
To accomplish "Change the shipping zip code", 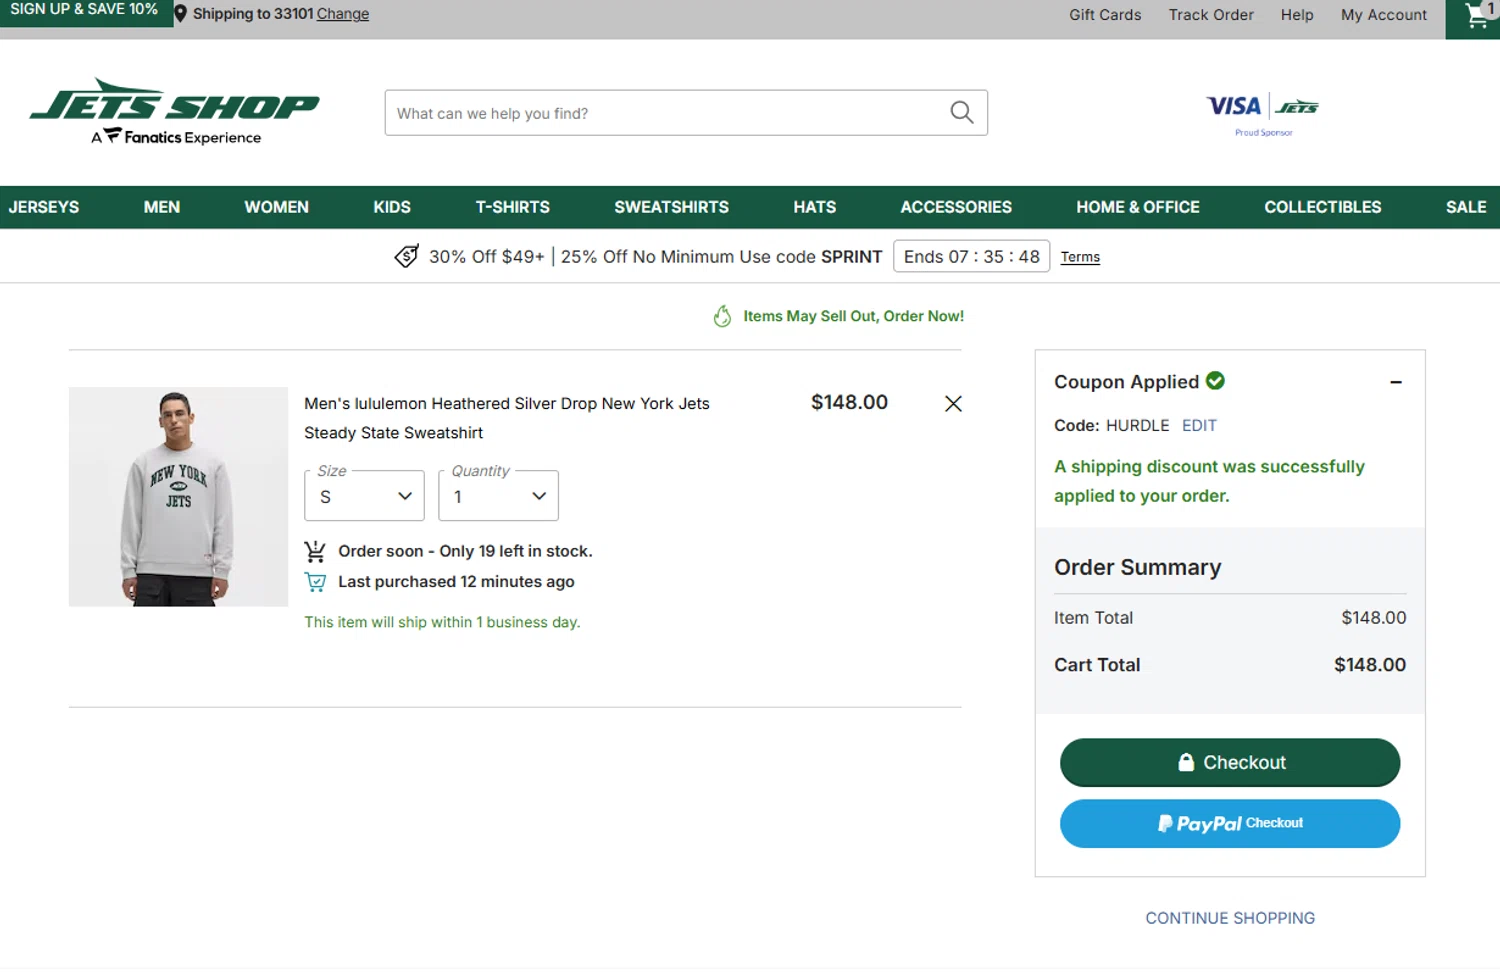I will pyautogui.click(x=343, y=14).
